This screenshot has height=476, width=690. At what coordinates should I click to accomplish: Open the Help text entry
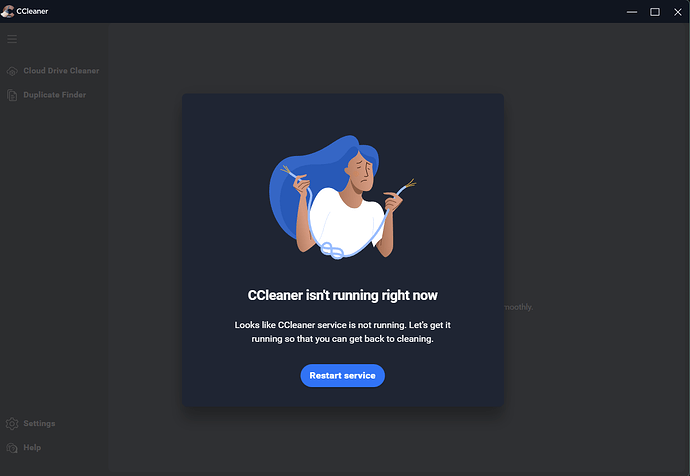pos(32,448)
